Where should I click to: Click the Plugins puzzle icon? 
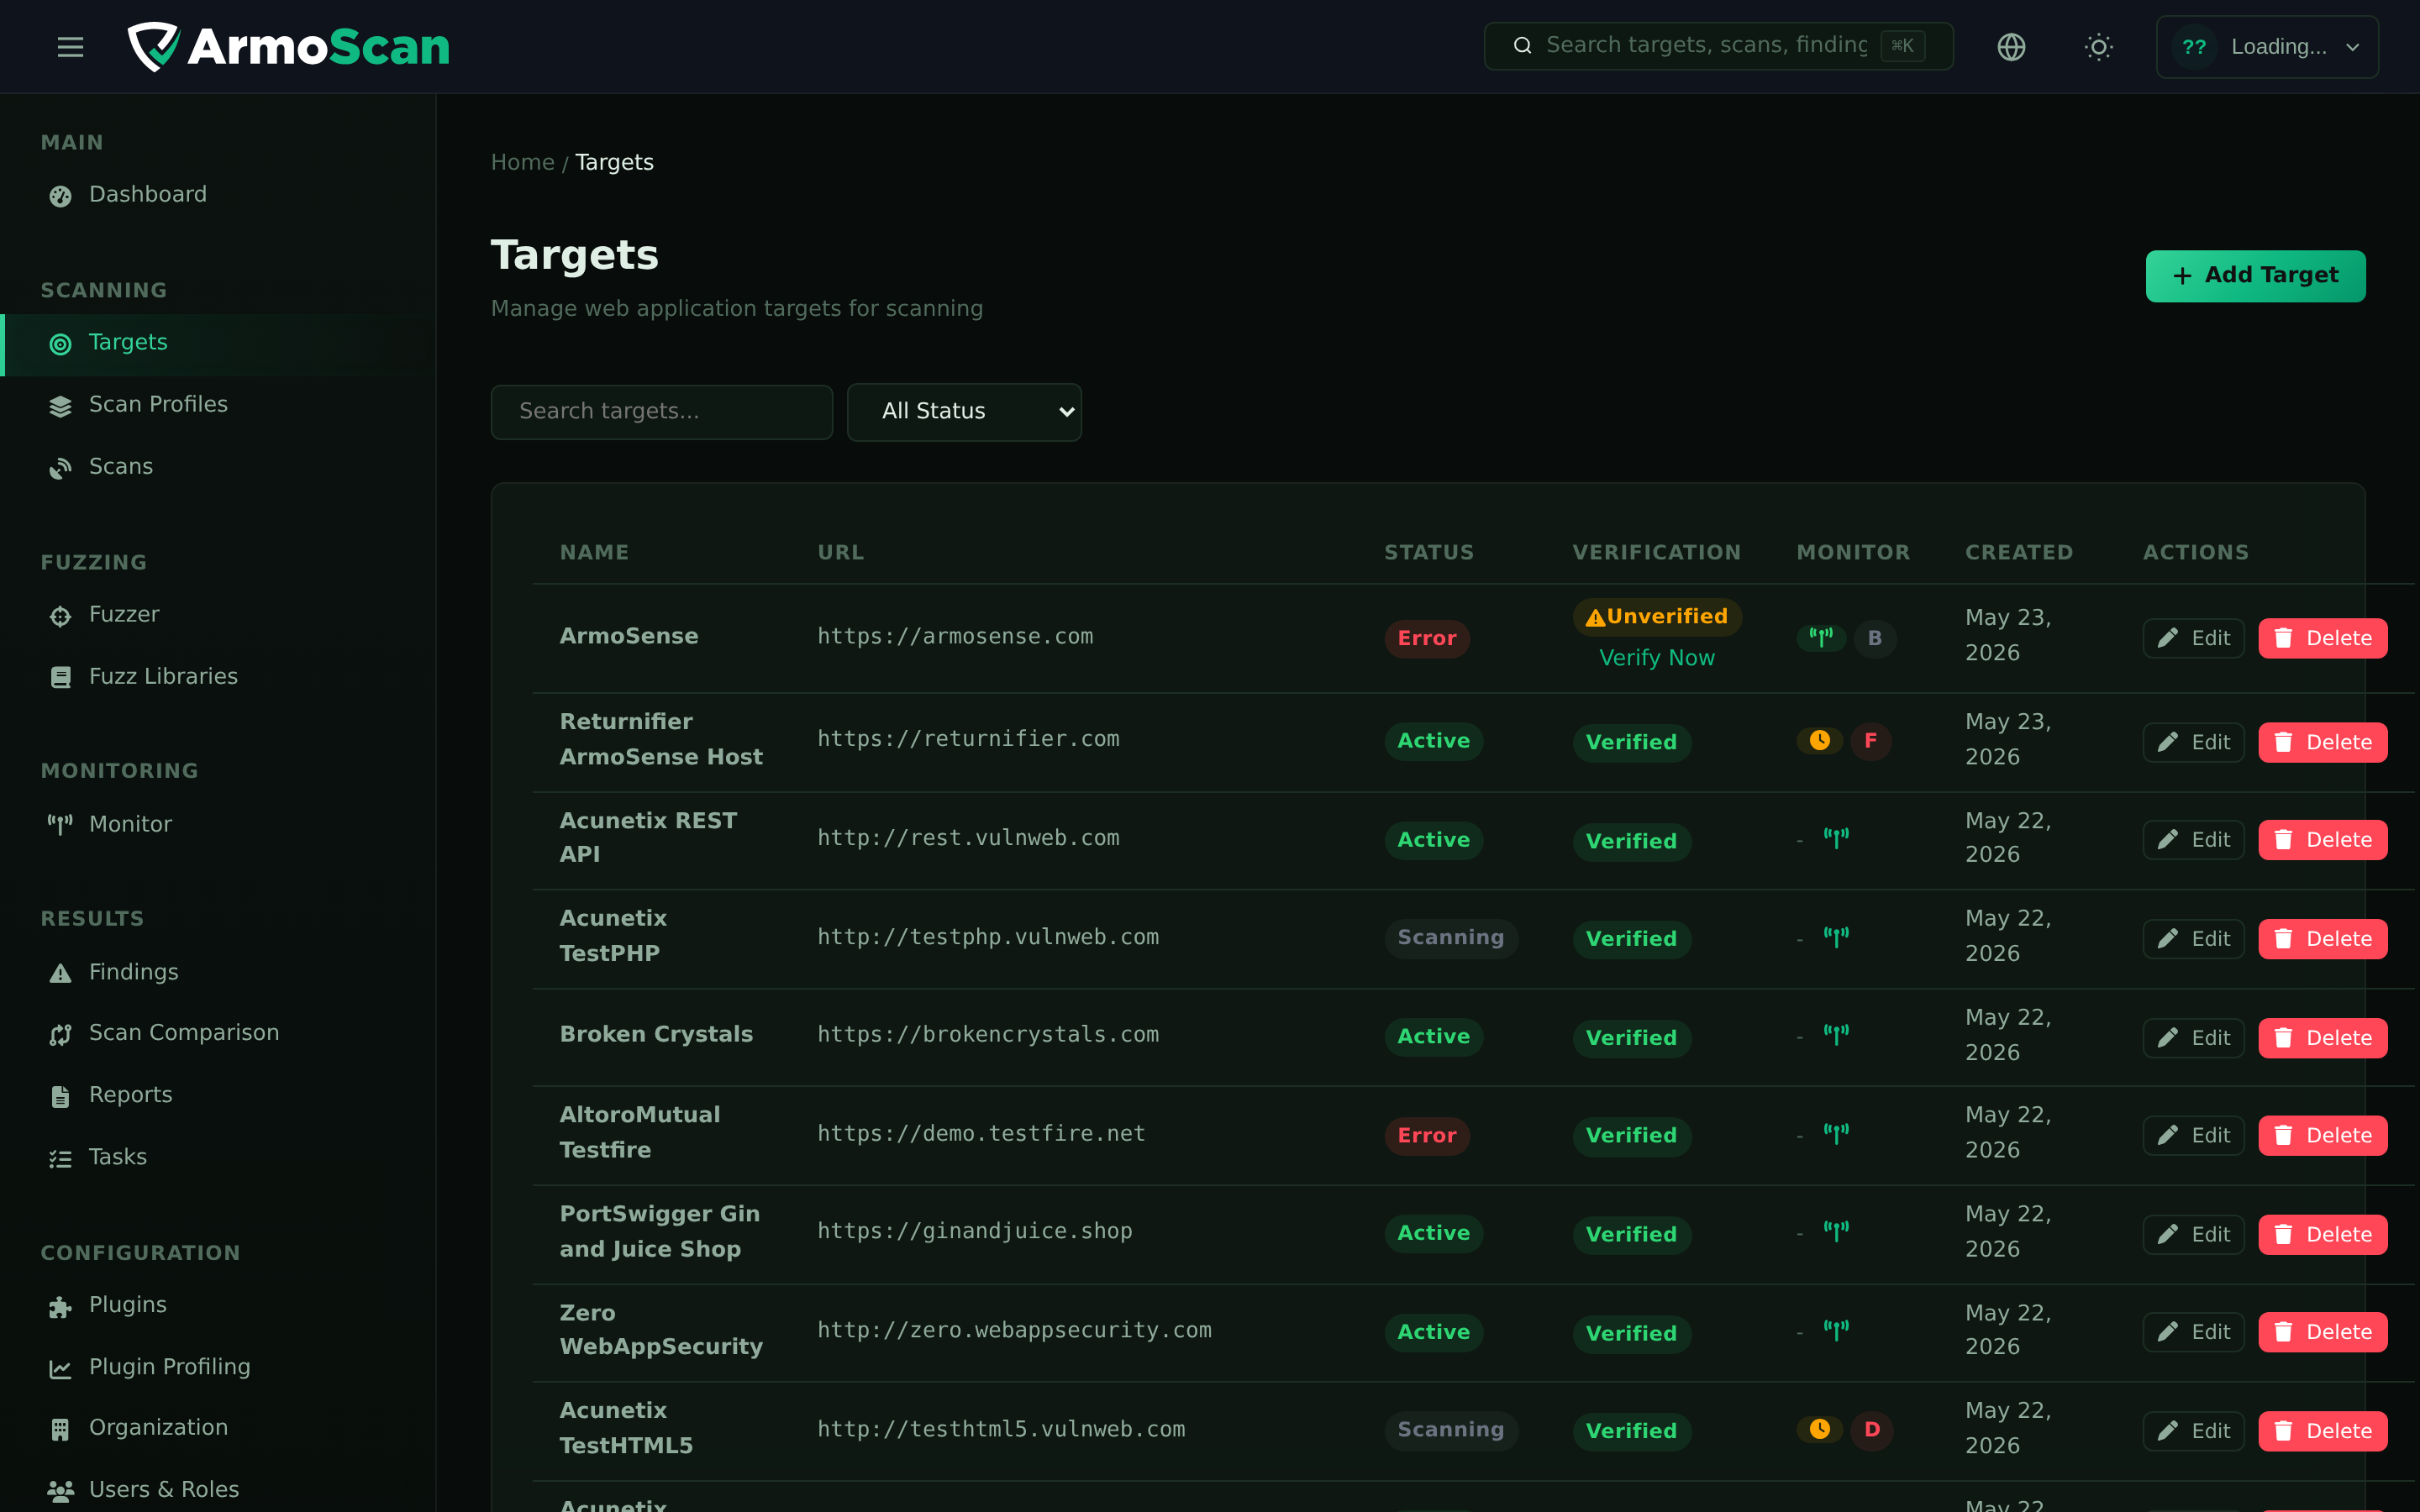(x=60, y=1306)
